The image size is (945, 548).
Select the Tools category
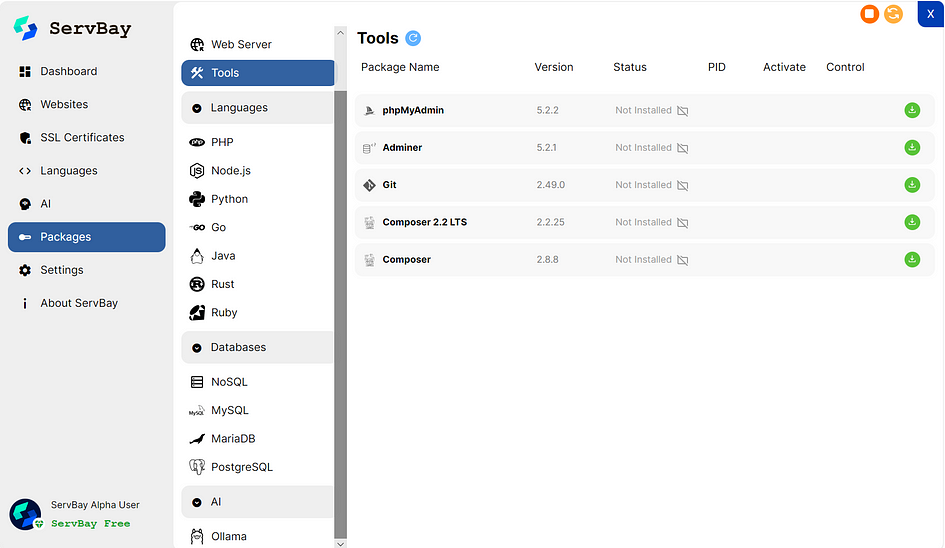[x=257, y=73]
